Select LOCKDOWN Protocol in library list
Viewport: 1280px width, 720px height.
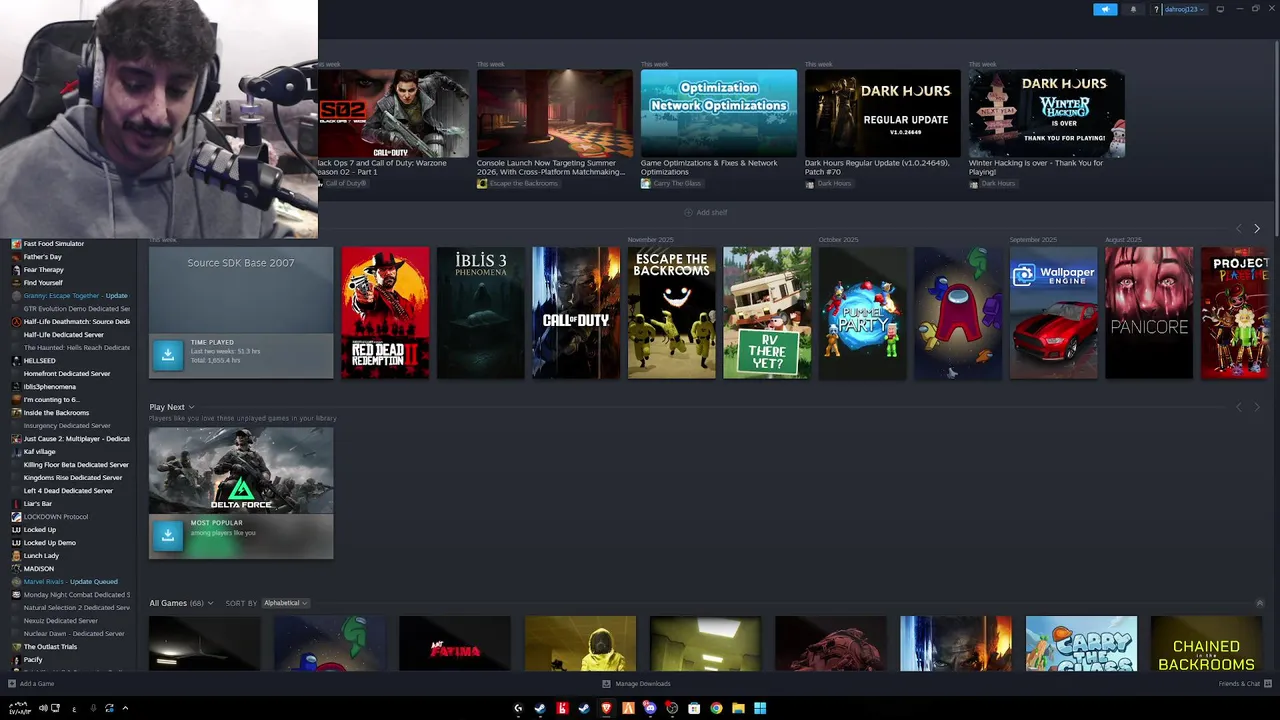56,517
